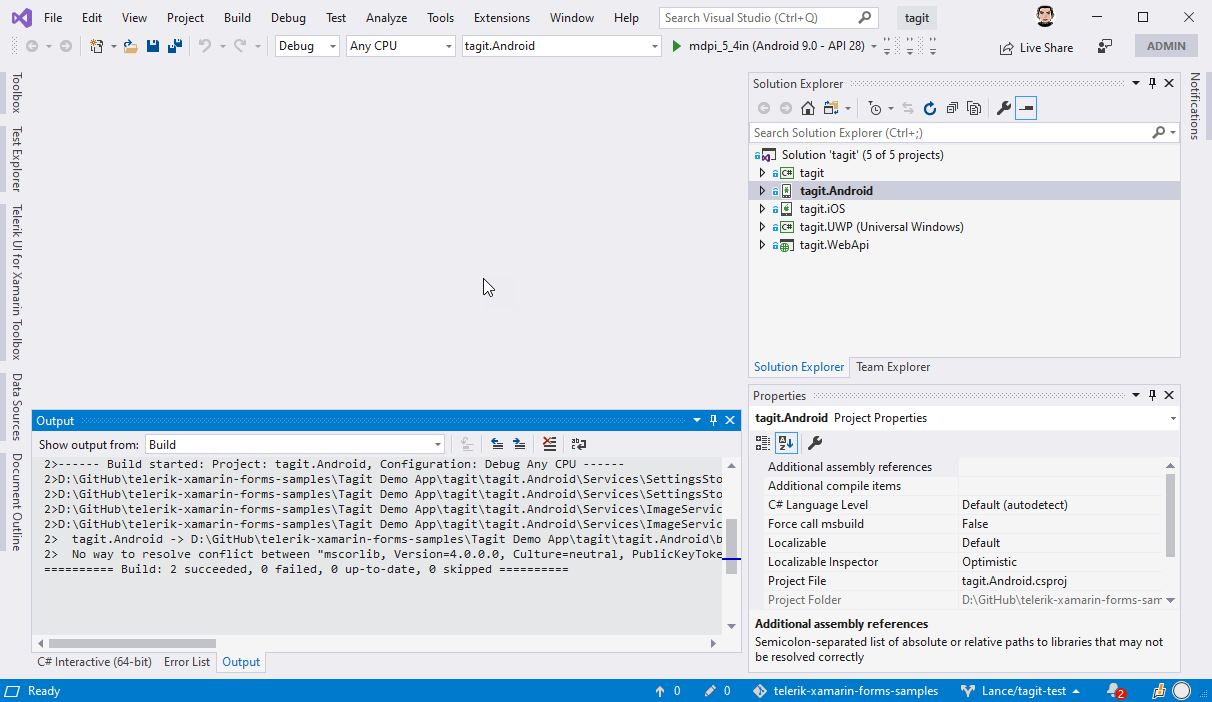Image resolution: width=1212 pixels, height=702 pixels.
Task: Click the Home icon in Solution Explorer
Action: [808, 108]
